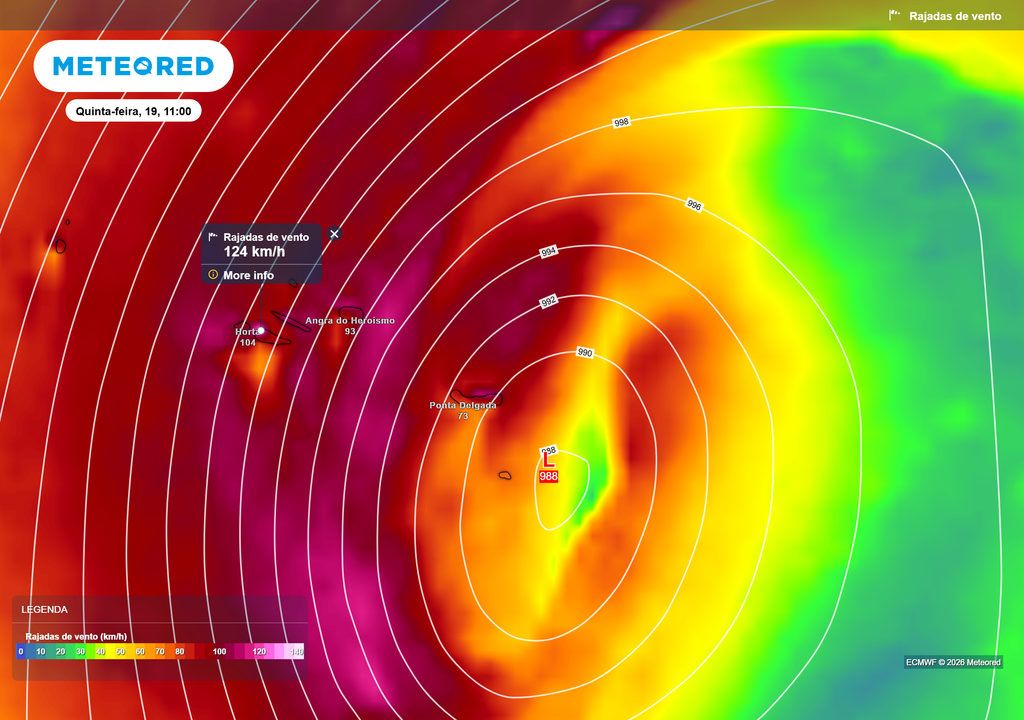Click the 0 km/h blue legend color
Image resolution: width=1024 pixels, height=720 pixels.
point(21,651)
